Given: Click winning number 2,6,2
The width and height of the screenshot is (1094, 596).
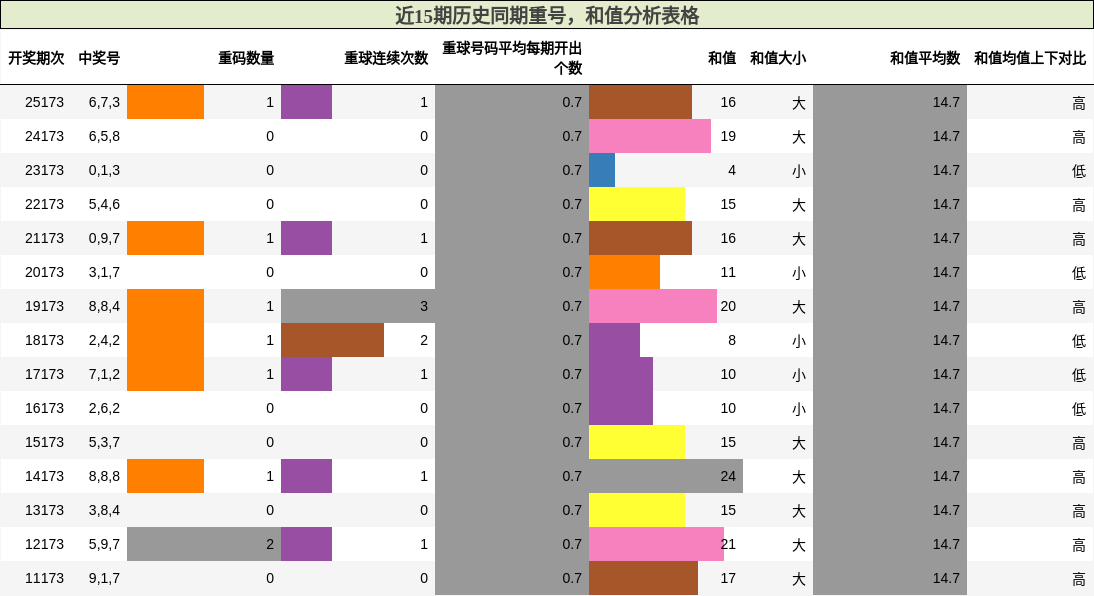Looking at the screenshot, I should point(104,408).
